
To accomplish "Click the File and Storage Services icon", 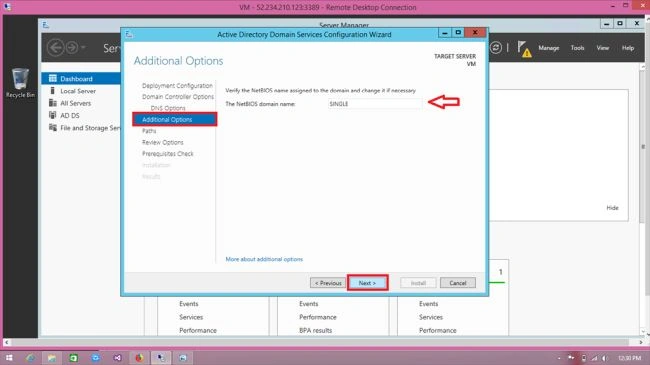I will click(53, 127).
